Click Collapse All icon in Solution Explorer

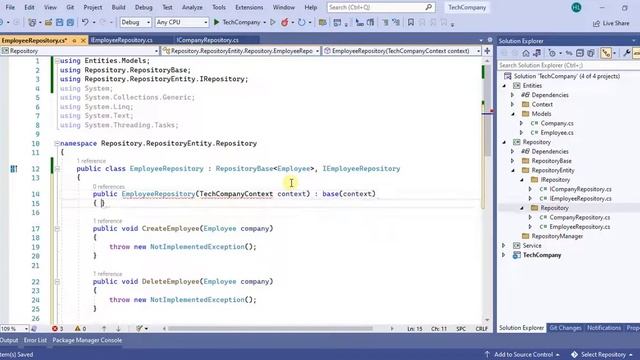[580, 53]
